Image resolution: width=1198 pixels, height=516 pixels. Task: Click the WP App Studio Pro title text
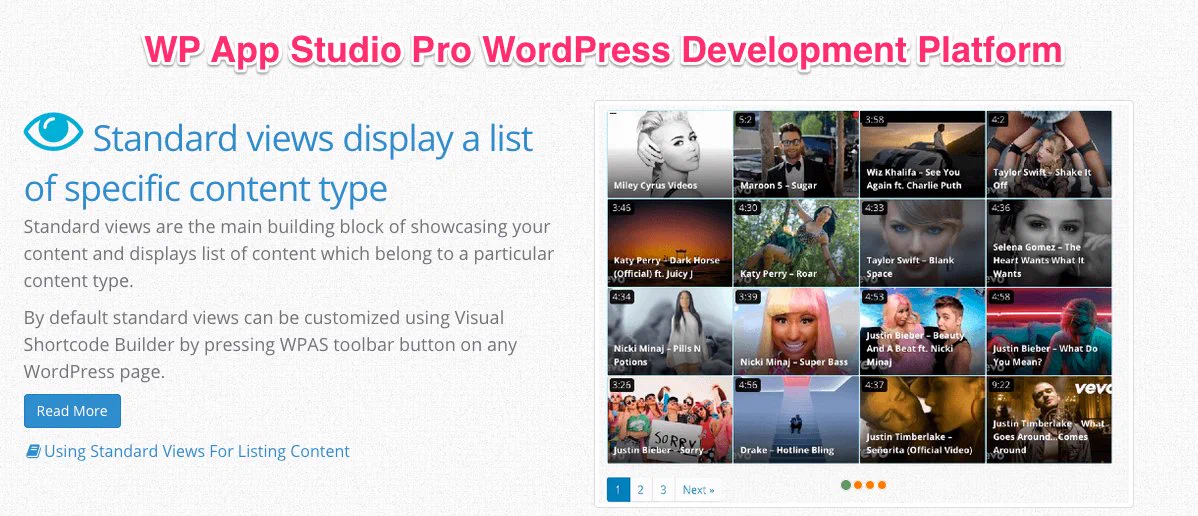click(603, 50)
